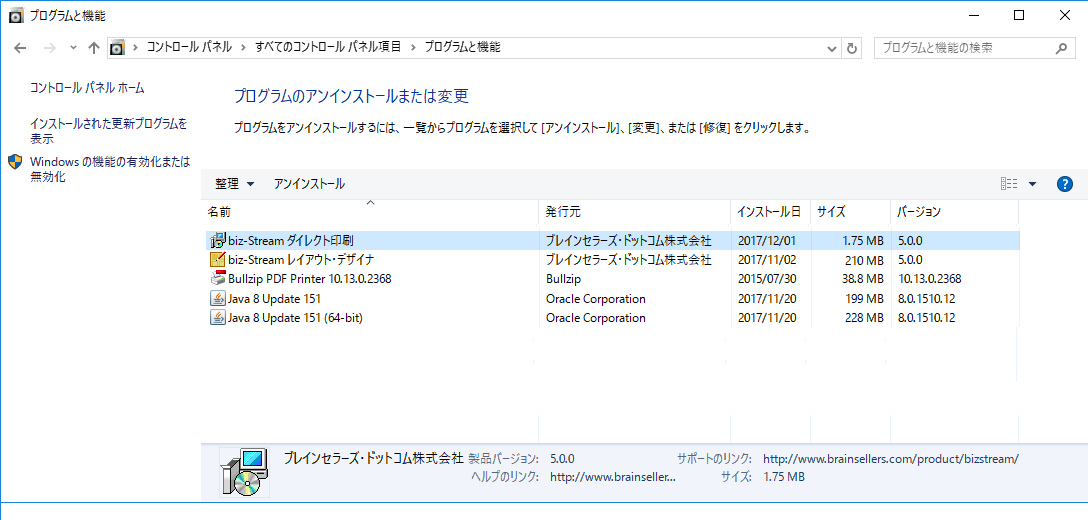The height and width of the screenshot is (520, 1088).
Task: Go back with the left arrow button
Action: (x=20, y=48)
